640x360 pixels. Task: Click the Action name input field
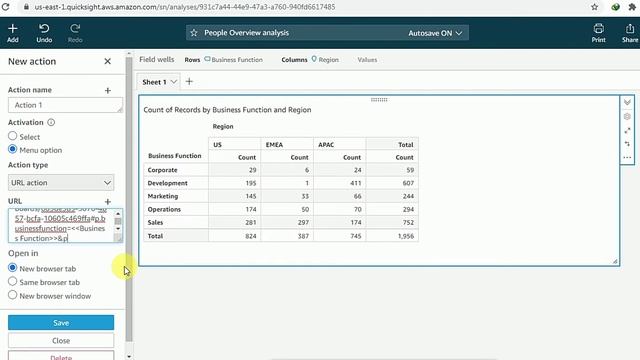point(65,105)
